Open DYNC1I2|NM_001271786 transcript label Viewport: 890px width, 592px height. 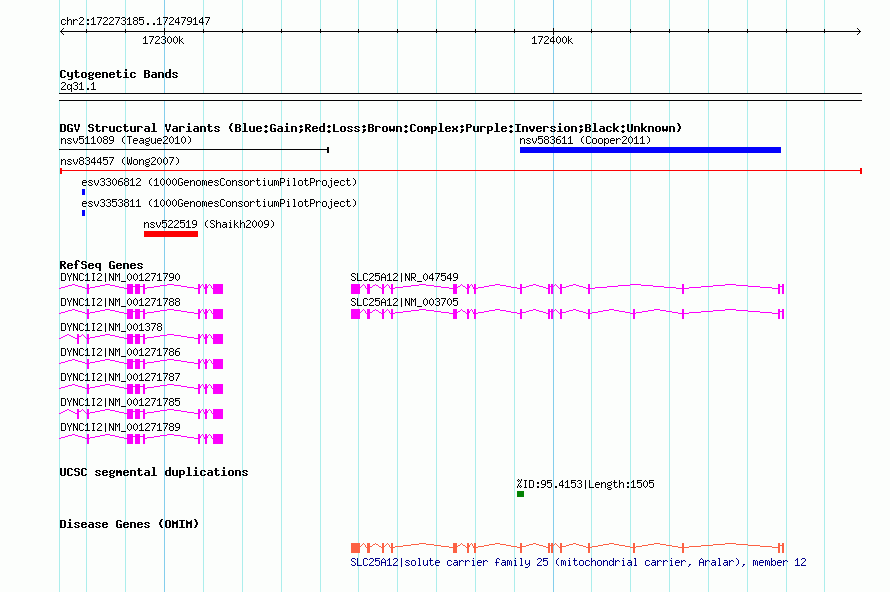[120, 352]
